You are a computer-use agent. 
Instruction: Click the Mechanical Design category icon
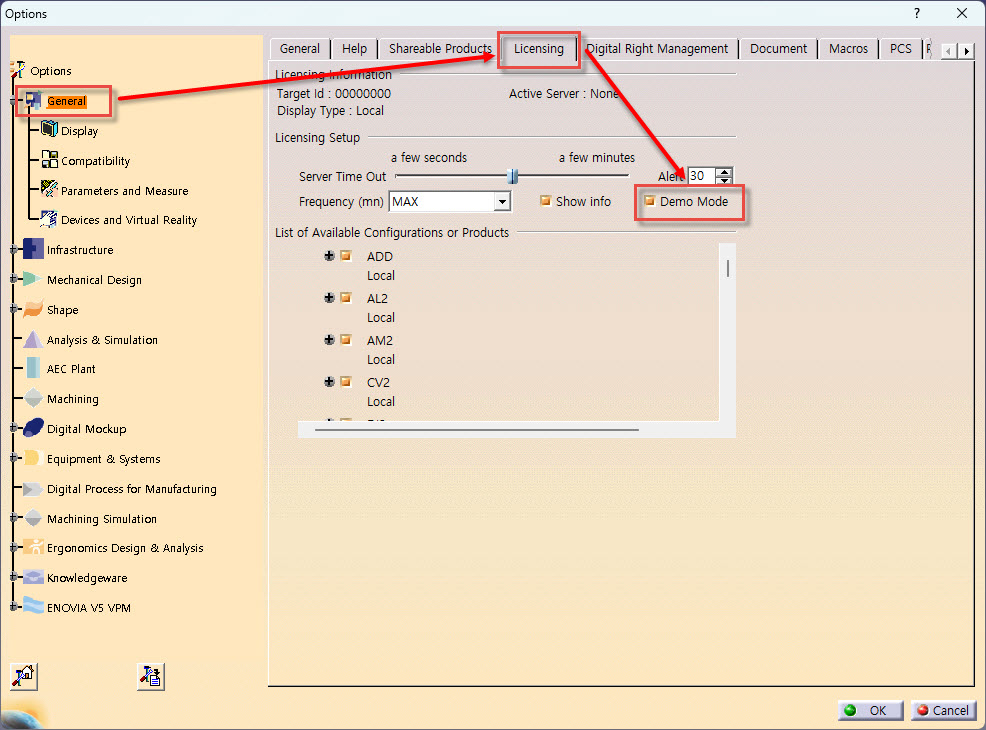[x=33, y=279]
